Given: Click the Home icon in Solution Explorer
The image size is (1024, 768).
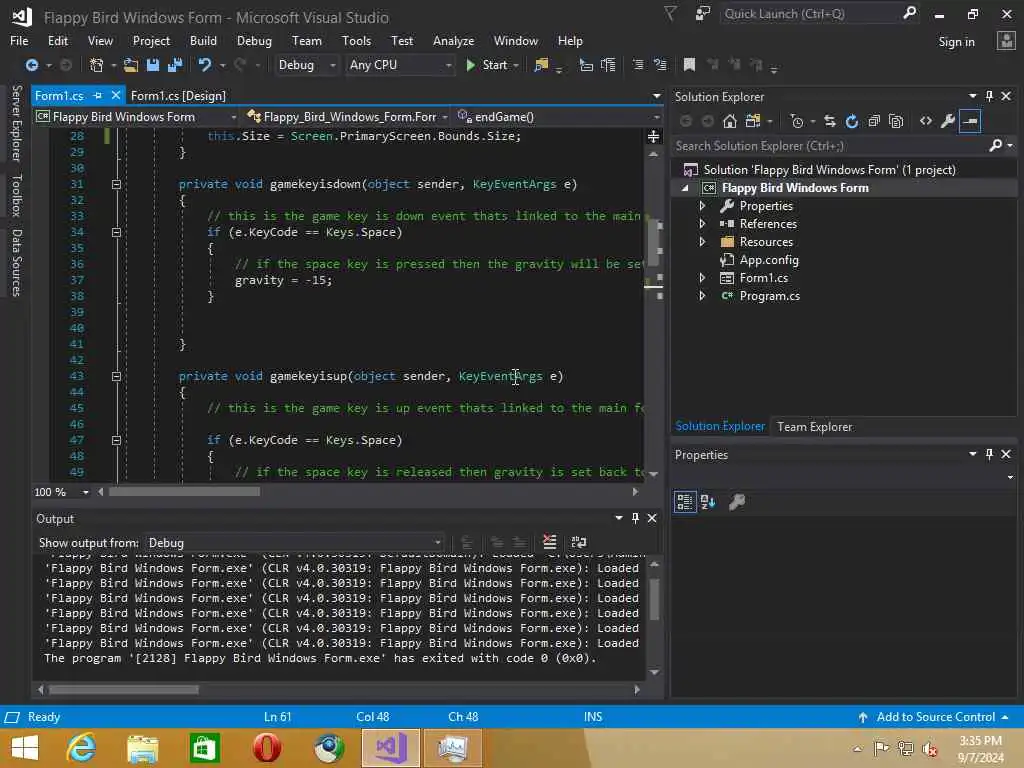Looking at the screenshot, I should tap(730, 121).
